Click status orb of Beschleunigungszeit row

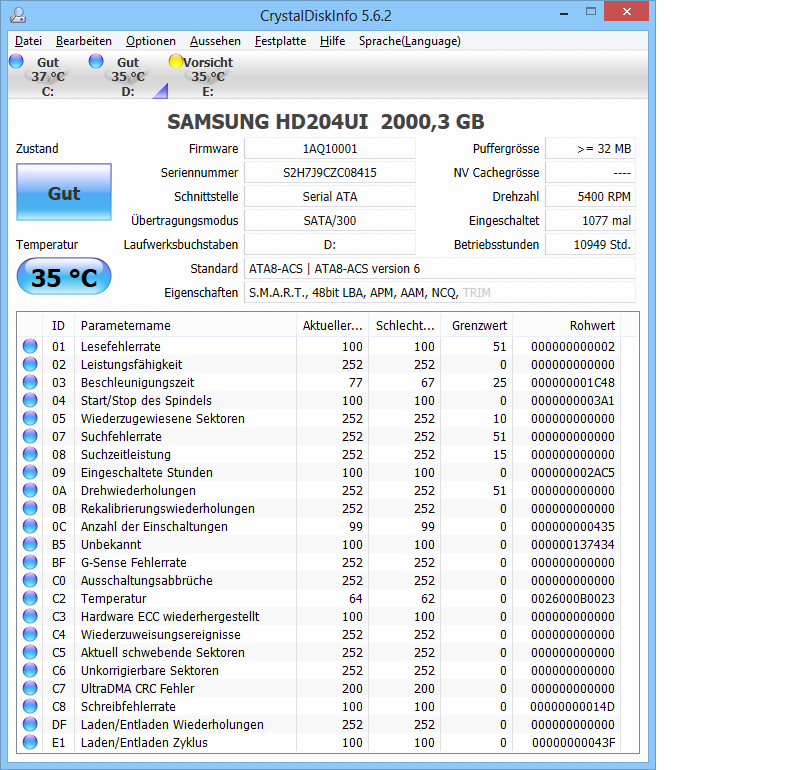(x=30, y=382)
